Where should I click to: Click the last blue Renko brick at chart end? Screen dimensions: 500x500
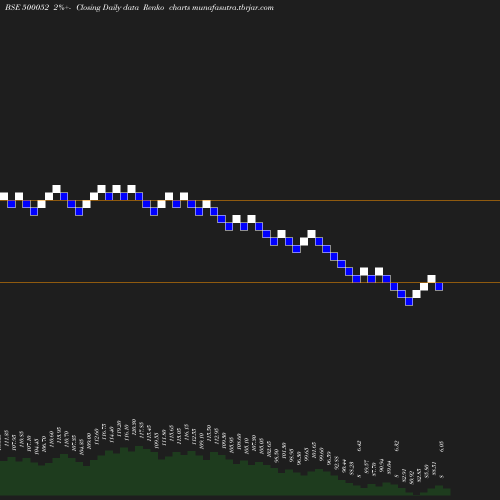tap(439, 286)
